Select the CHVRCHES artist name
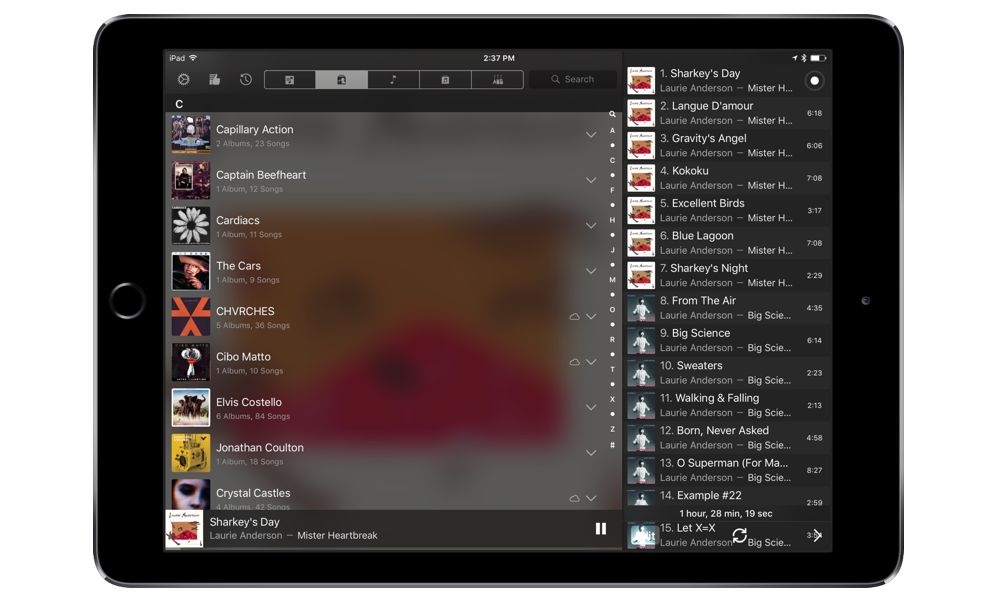This screenshot has width=1000, height=605. (x=246, y=311)
